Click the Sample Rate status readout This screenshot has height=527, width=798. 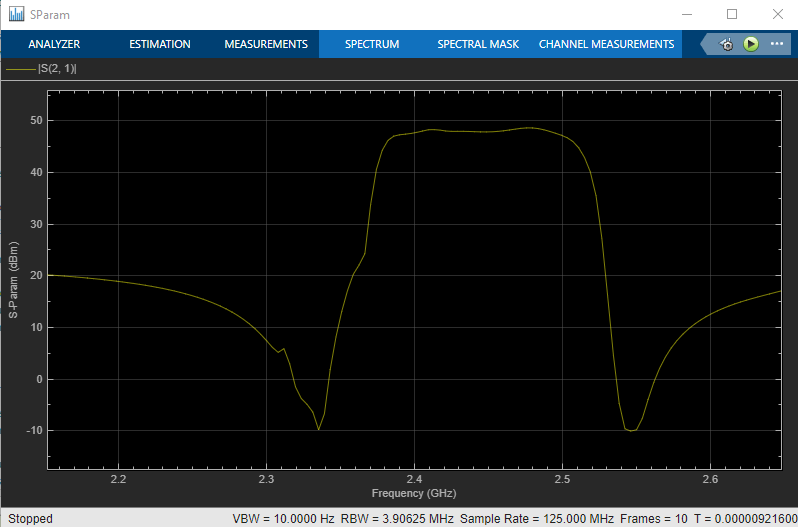(x=521, y=519)
